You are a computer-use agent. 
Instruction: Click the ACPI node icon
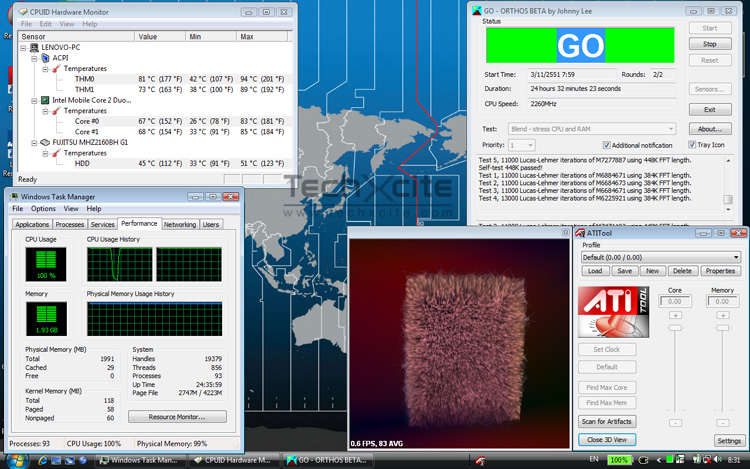45,58
